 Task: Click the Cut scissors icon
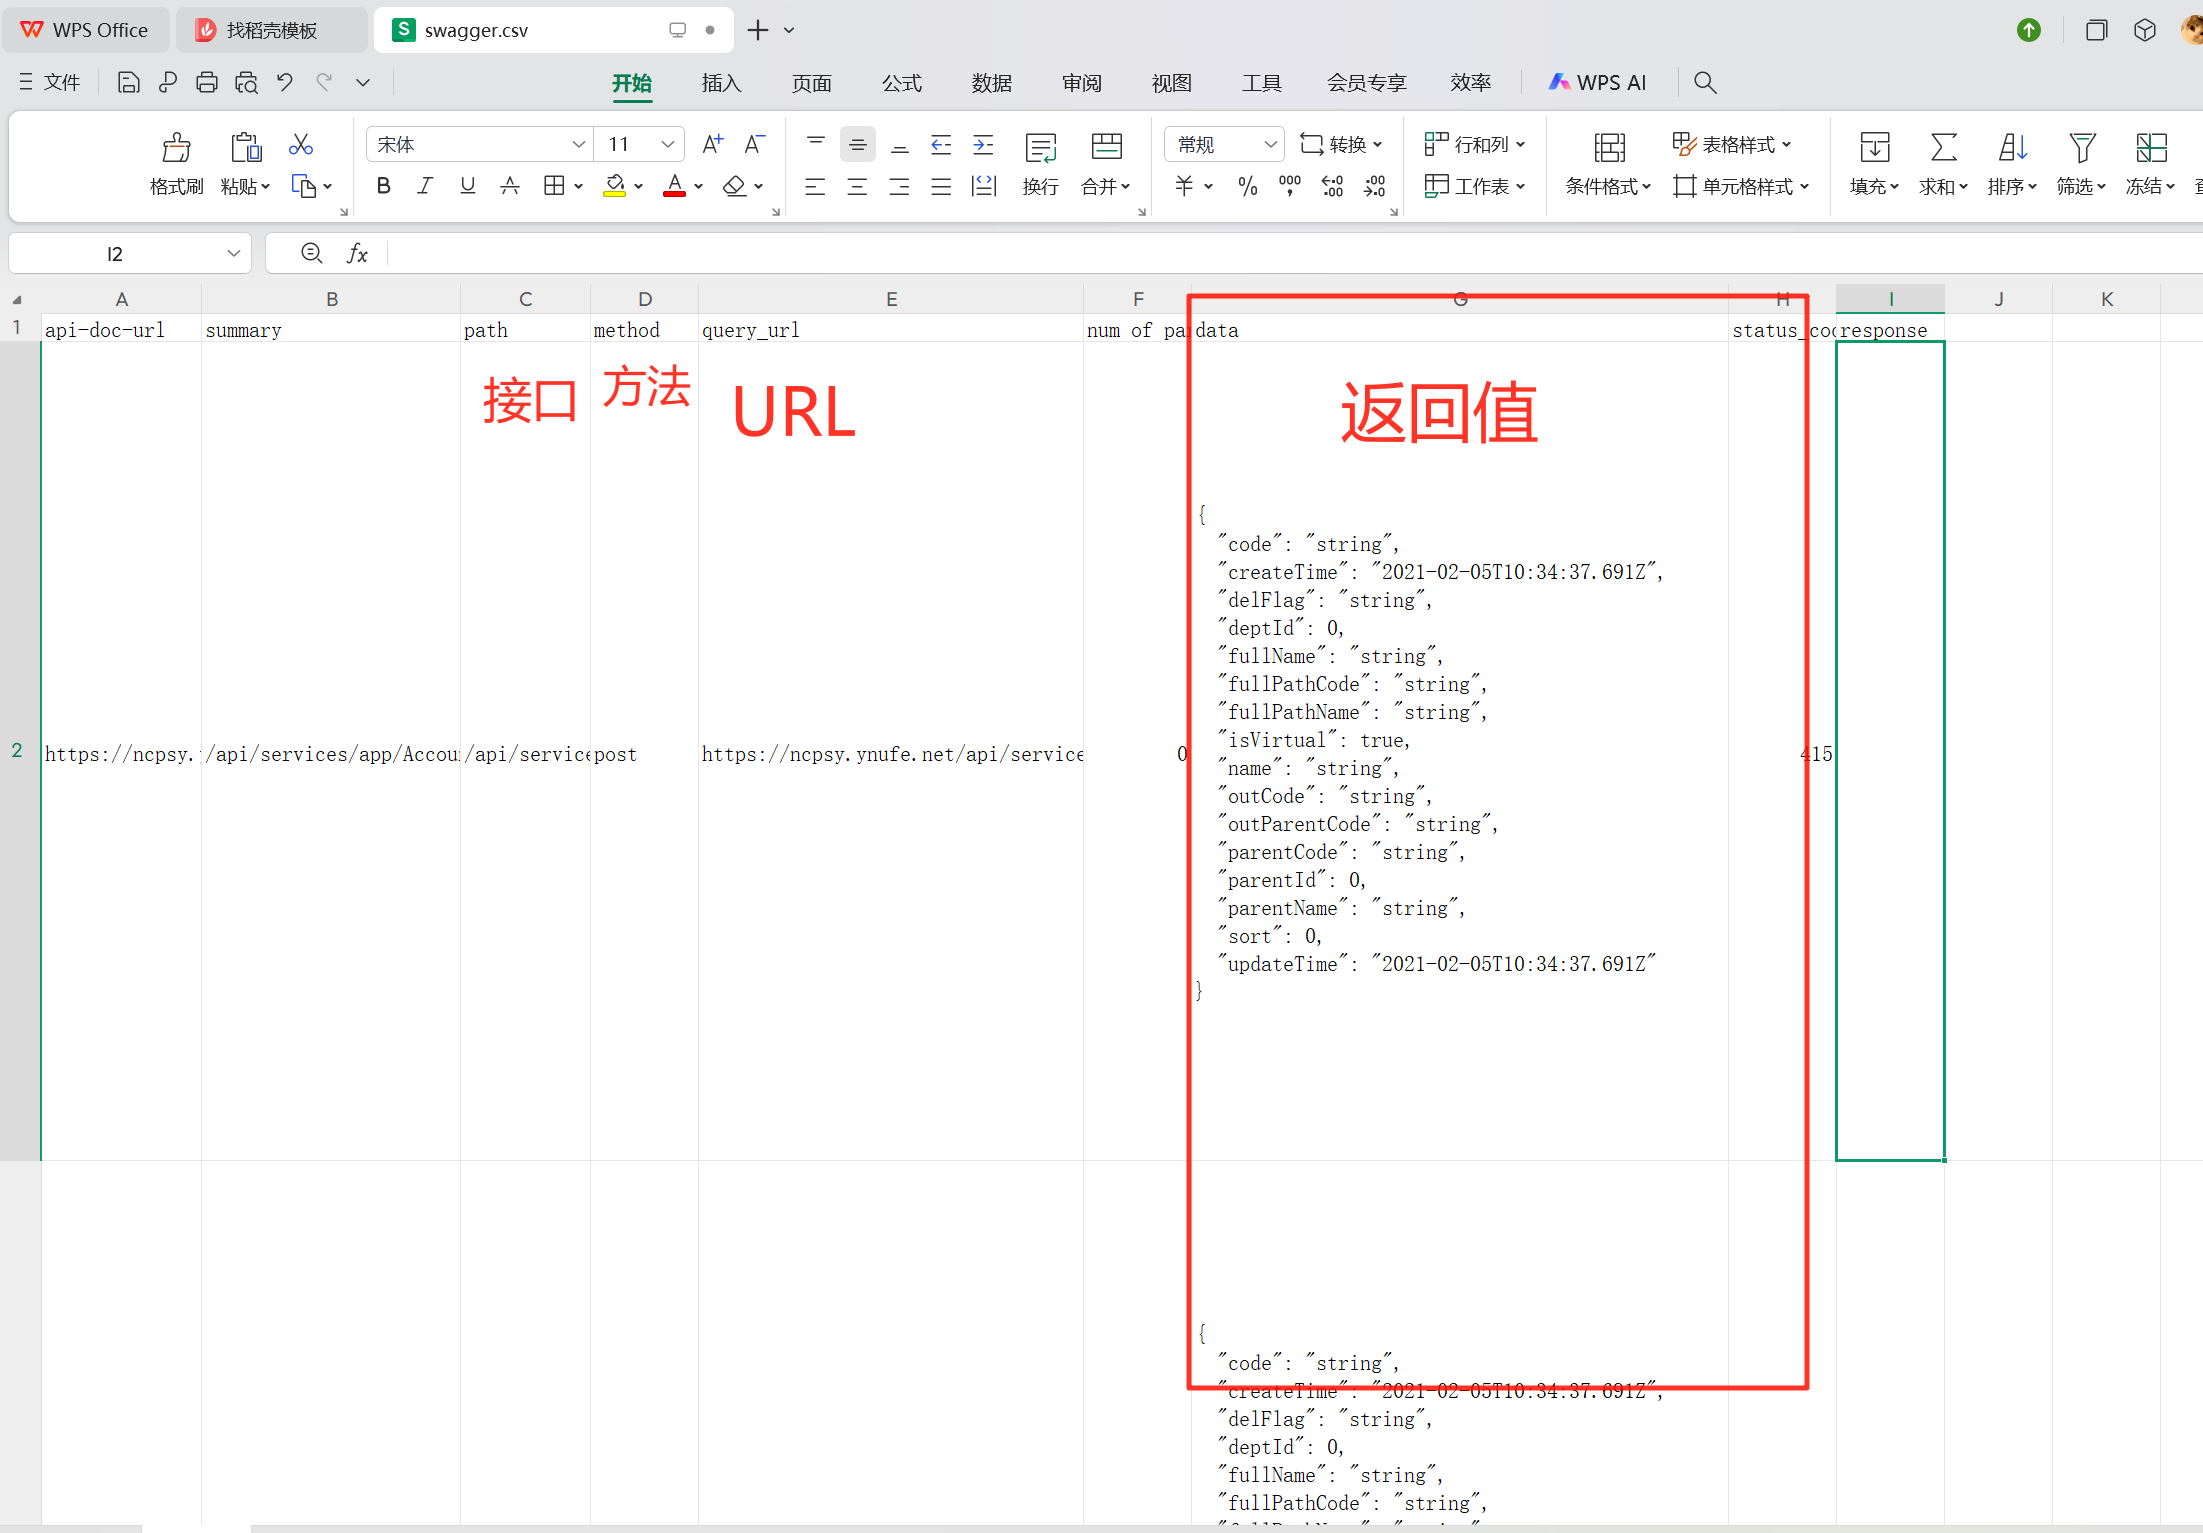click(300, 145)
